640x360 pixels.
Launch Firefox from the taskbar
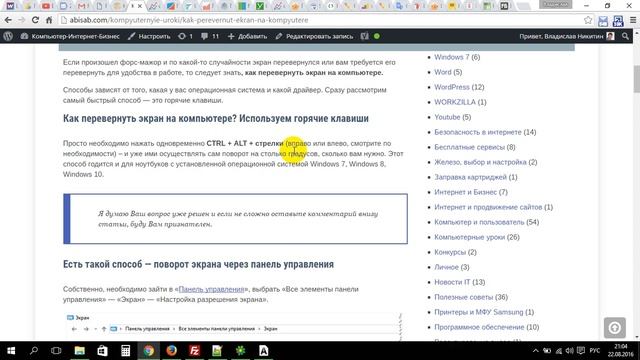pos(171,351)
